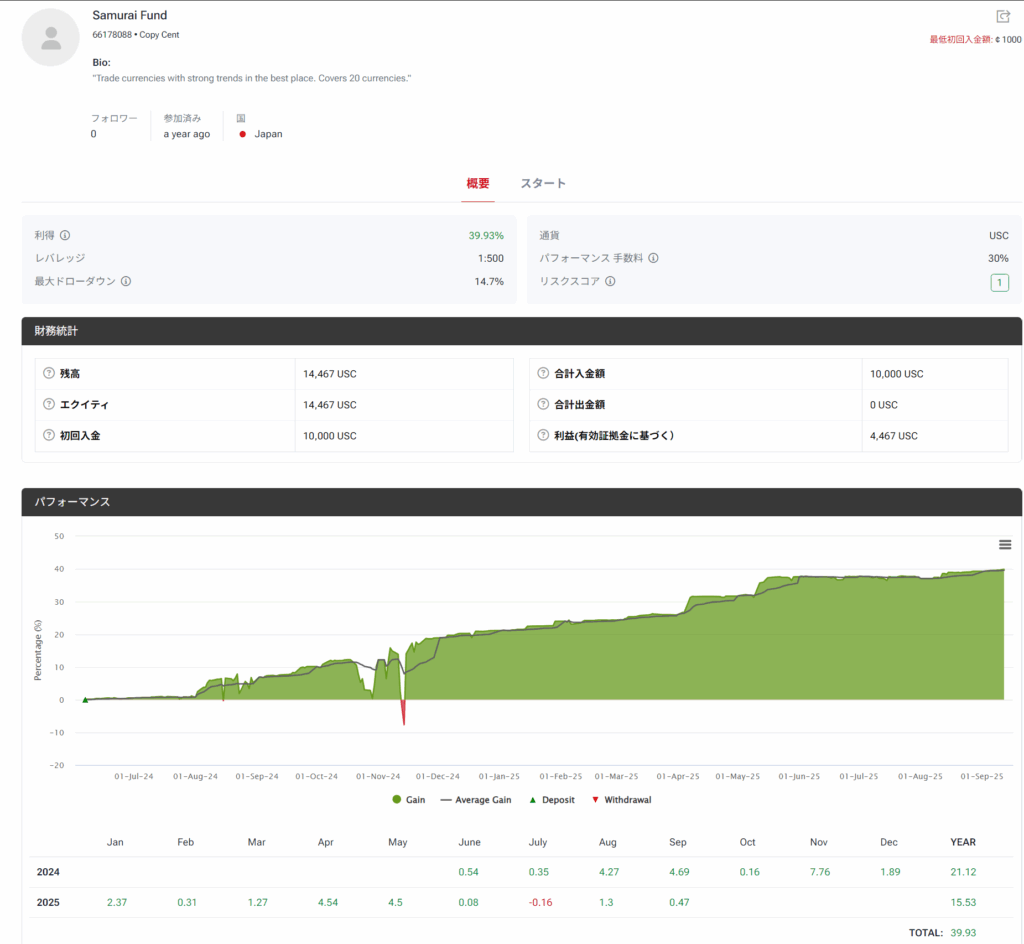Switch to the 概要 tab
1024x944 pixels.
(478, 184)
